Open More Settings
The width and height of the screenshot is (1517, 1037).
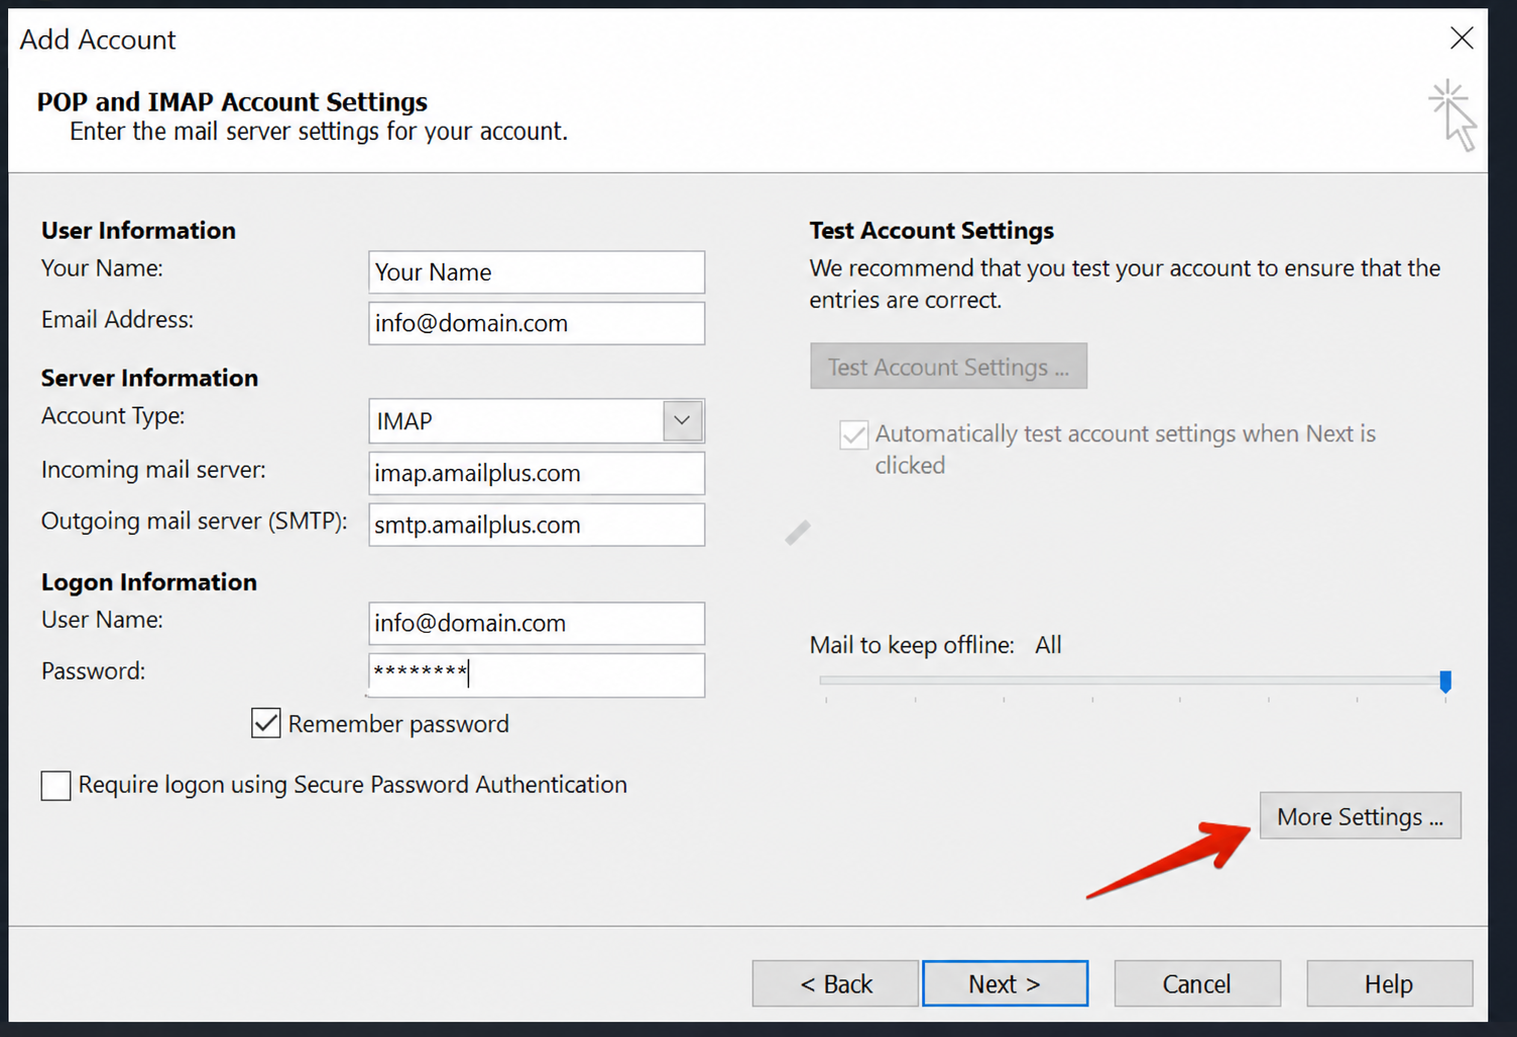click(1360, 816)
